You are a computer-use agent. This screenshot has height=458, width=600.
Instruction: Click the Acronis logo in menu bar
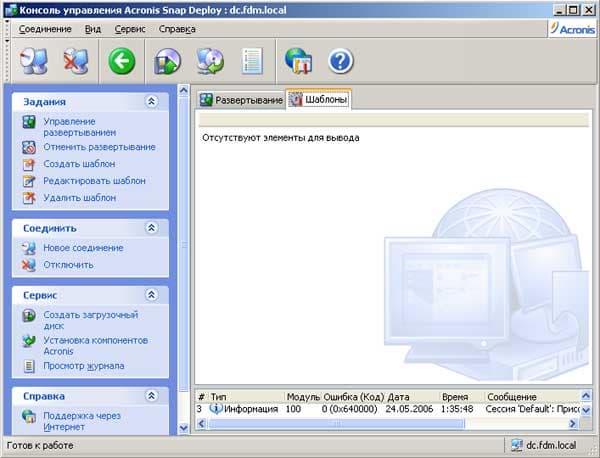coord(573,29)
